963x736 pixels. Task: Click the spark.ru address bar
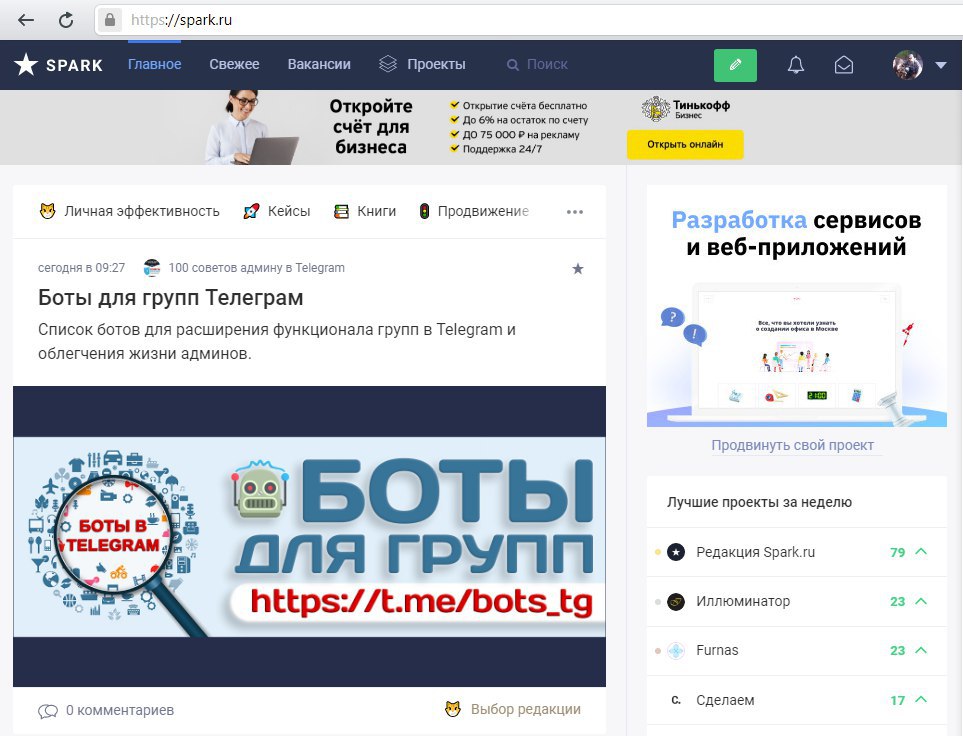(528, 20)
